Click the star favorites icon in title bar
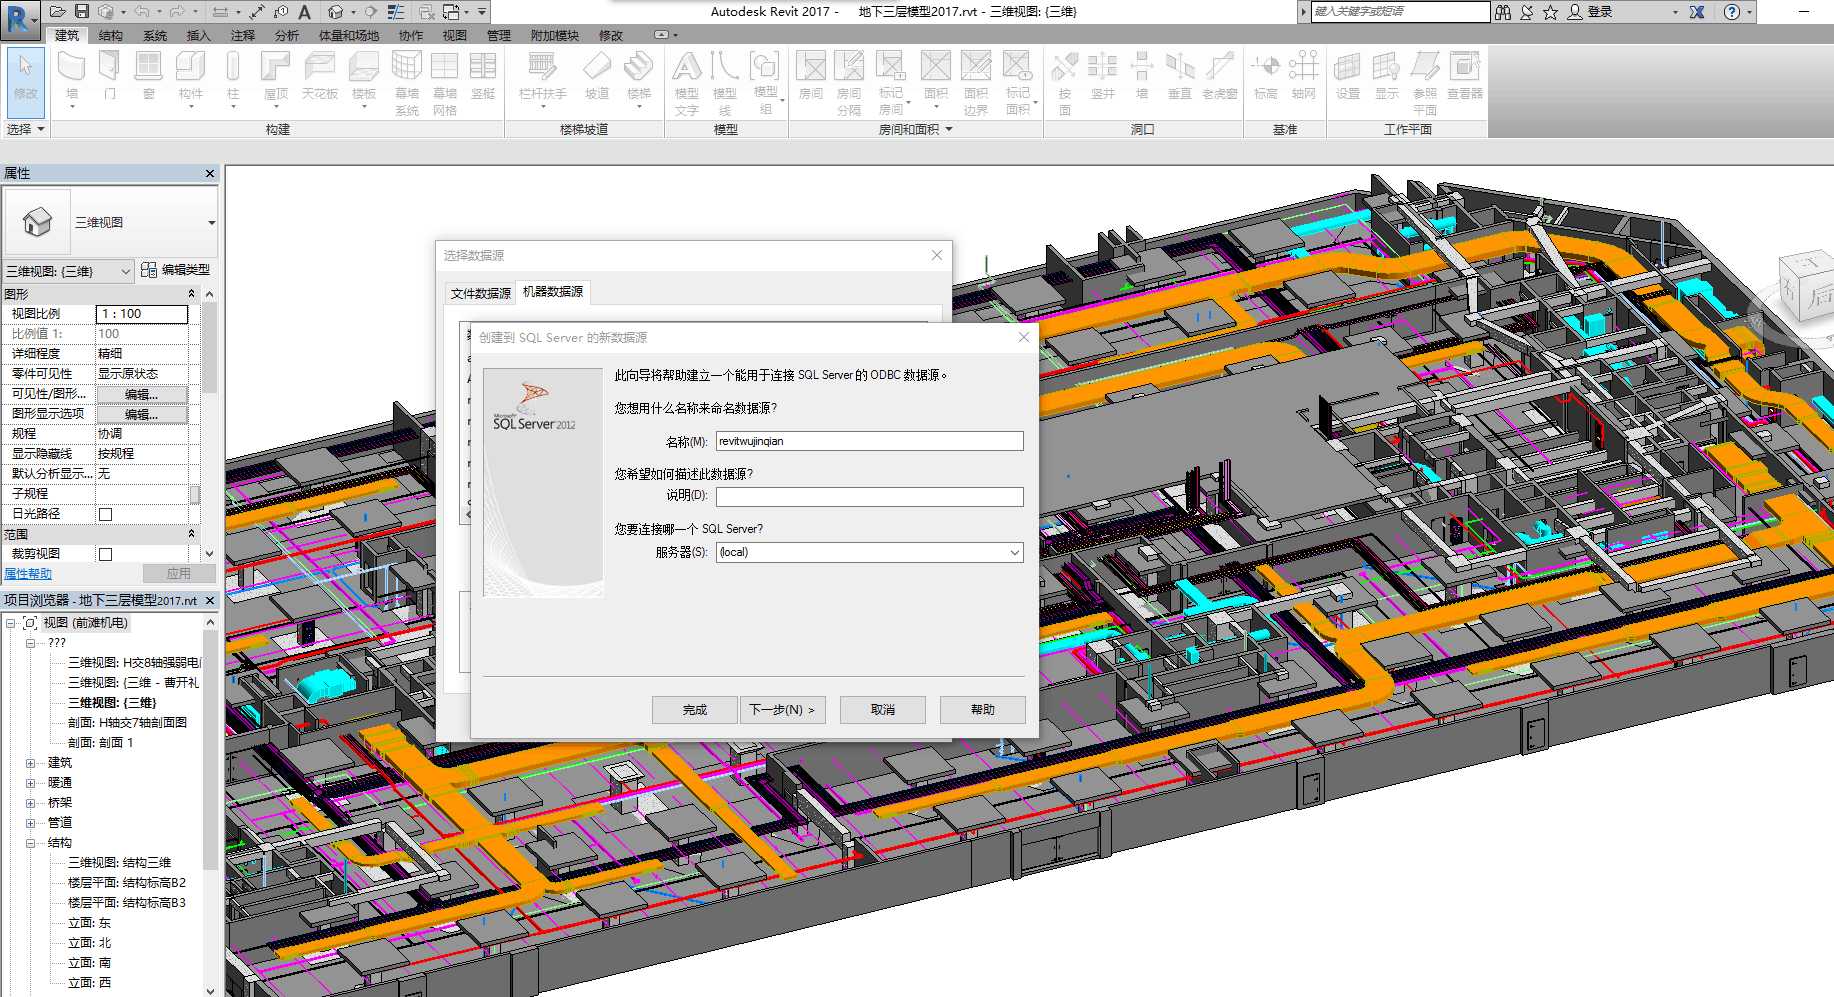Screen dimensions: 1834x997 1550,12
